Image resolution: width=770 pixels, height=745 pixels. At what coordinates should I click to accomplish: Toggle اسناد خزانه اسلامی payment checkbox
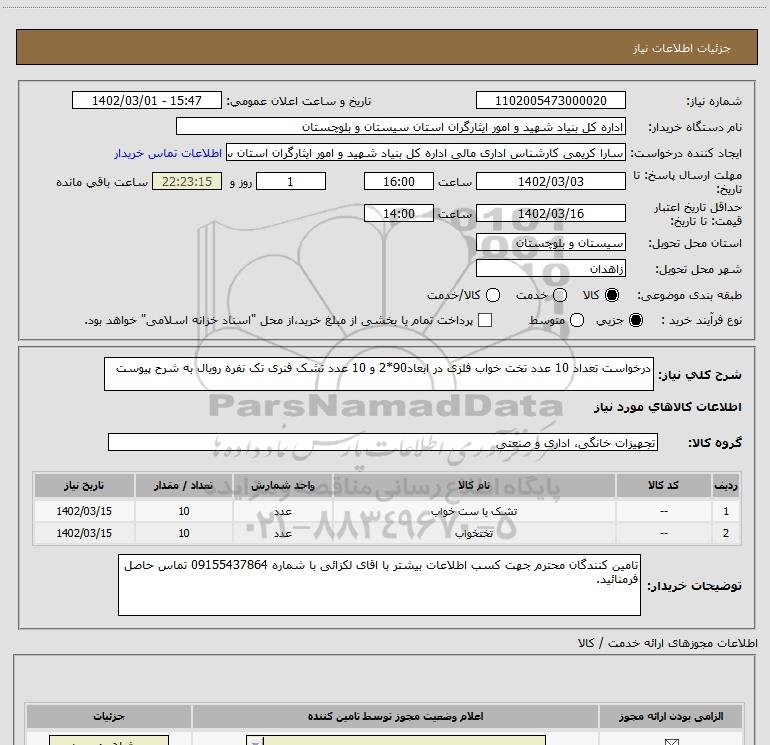pos(485,320)
